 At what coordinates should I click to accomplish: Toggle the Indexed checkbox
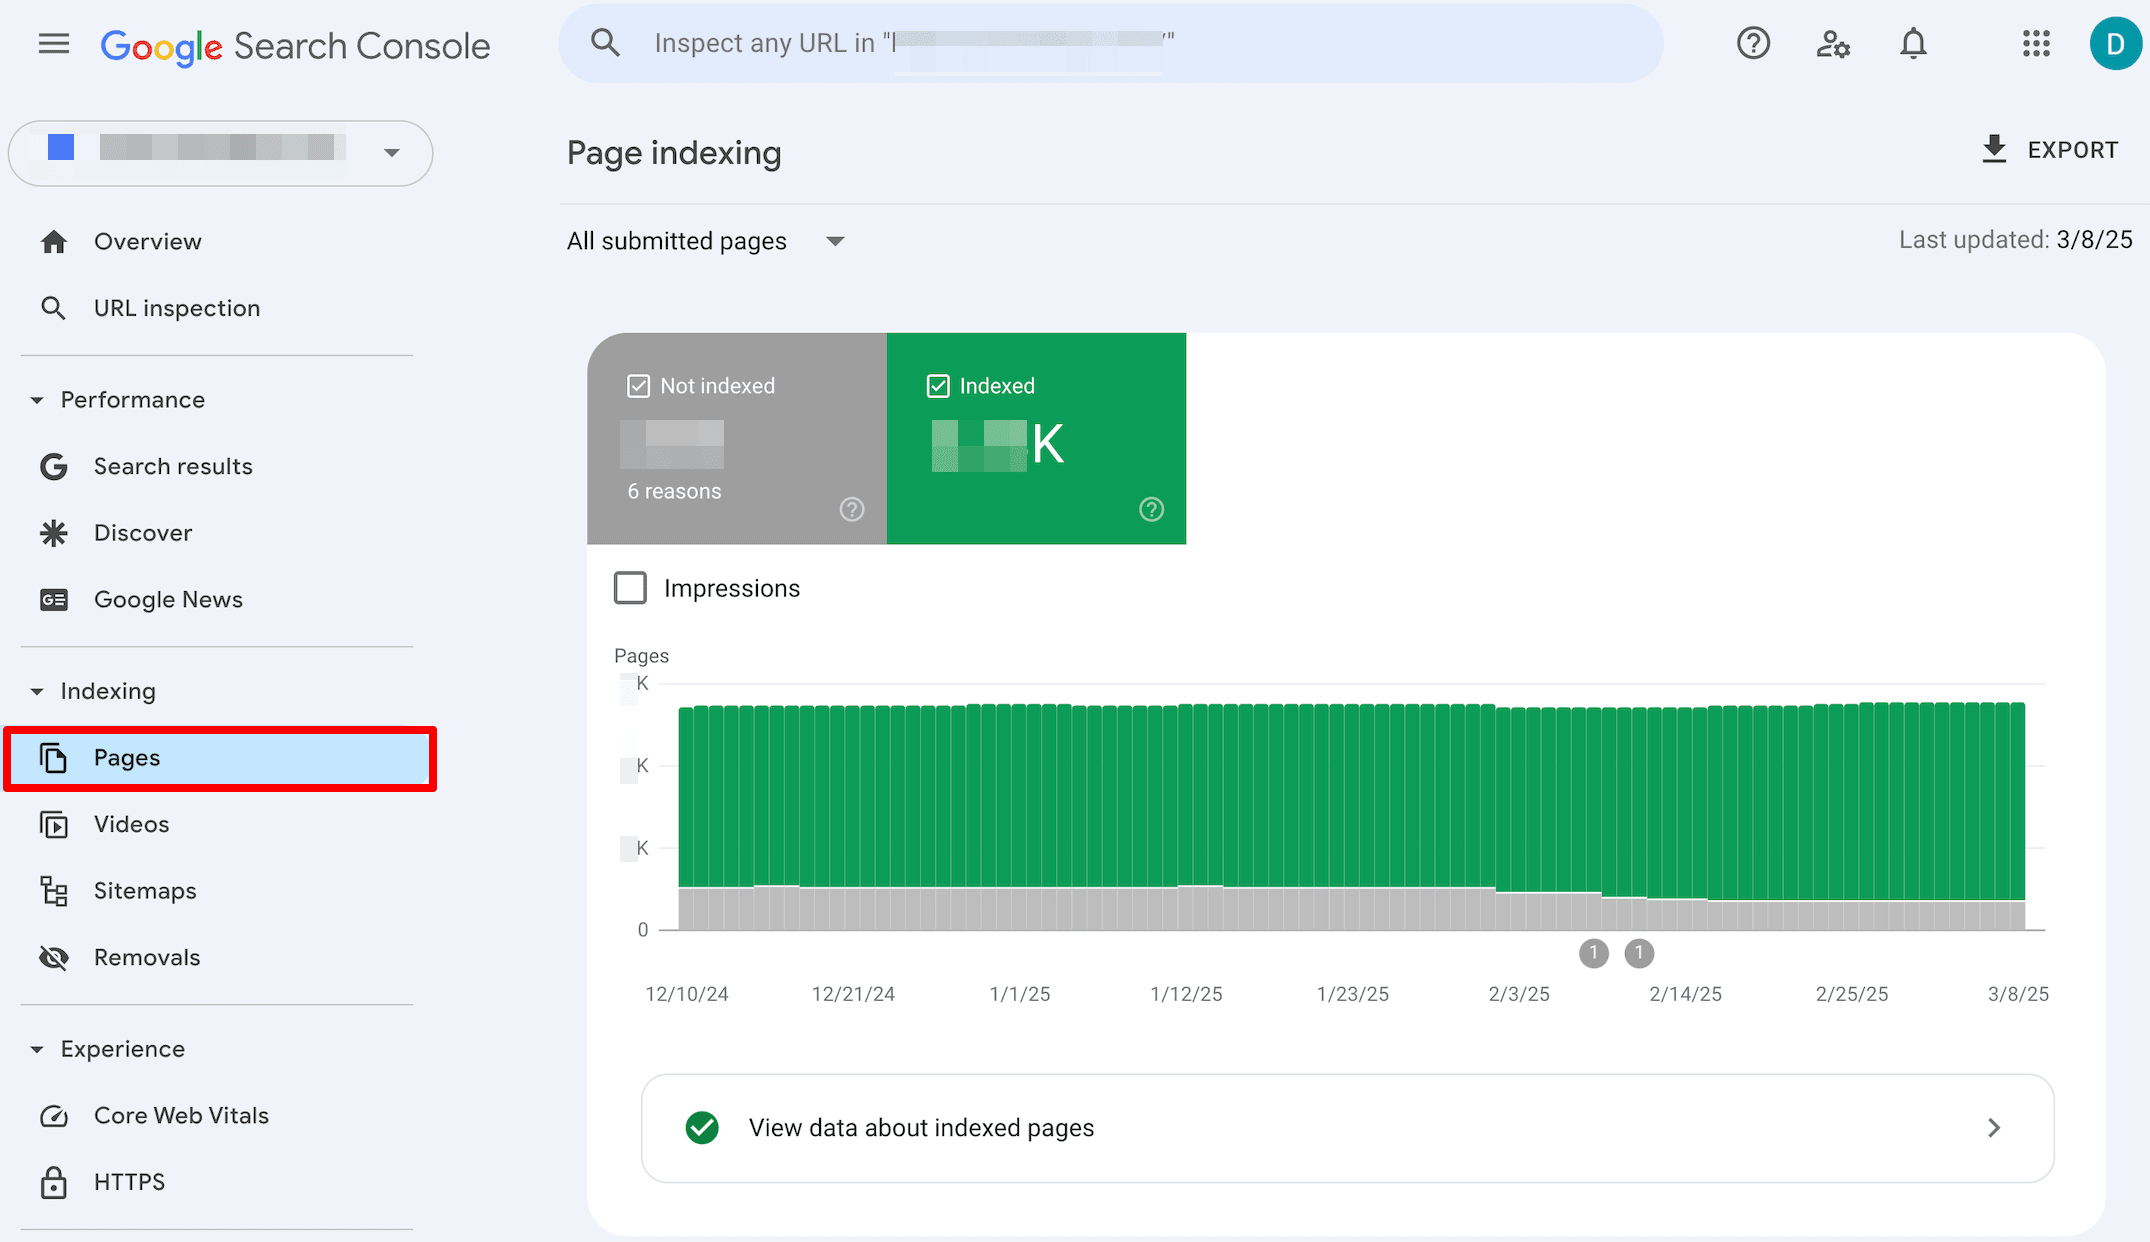(x=937, y=385)
